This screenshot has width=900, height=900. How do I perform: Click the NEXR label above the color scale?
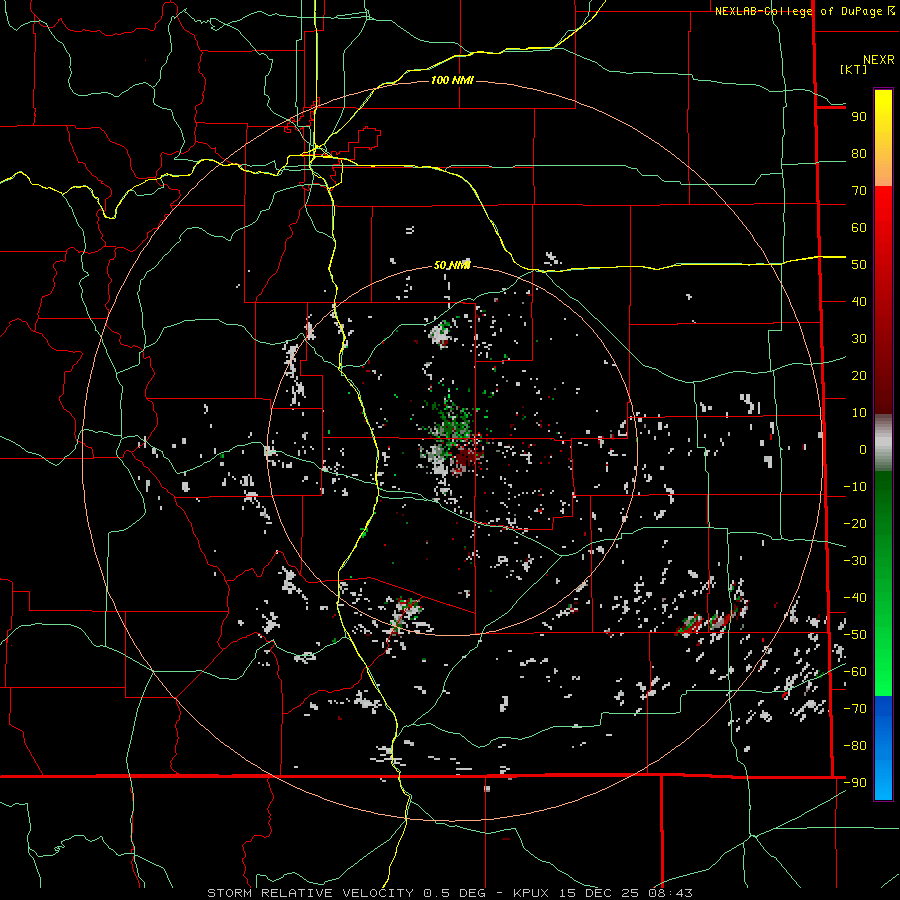(x=879, y=60)
